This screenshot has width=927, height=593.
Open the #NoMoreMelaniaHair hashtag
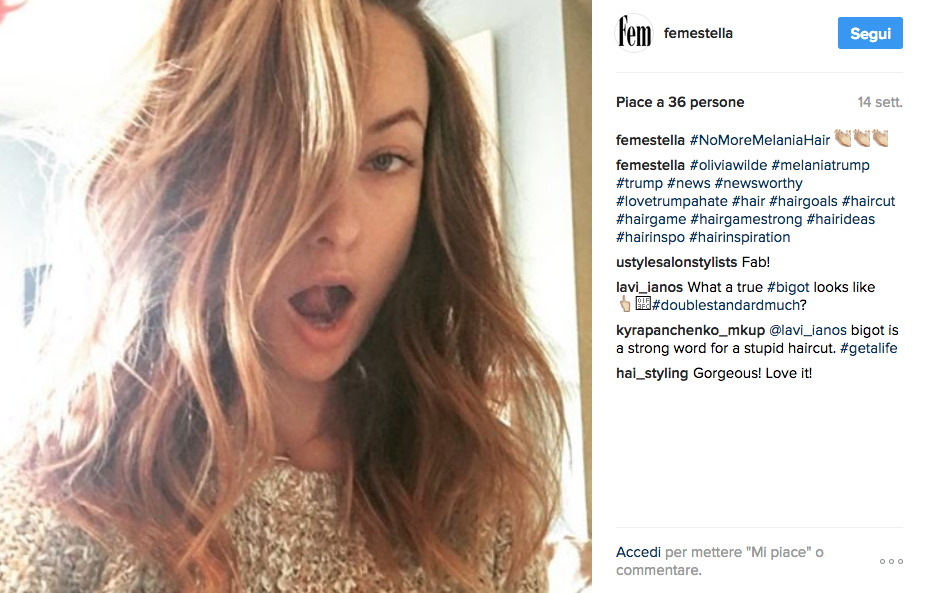(x=760, y=140)
